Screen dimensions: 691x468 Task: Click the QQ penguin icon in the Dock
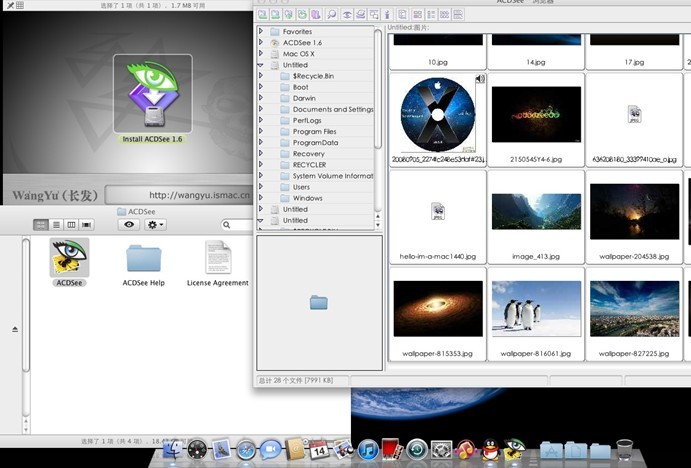(490, 450)
